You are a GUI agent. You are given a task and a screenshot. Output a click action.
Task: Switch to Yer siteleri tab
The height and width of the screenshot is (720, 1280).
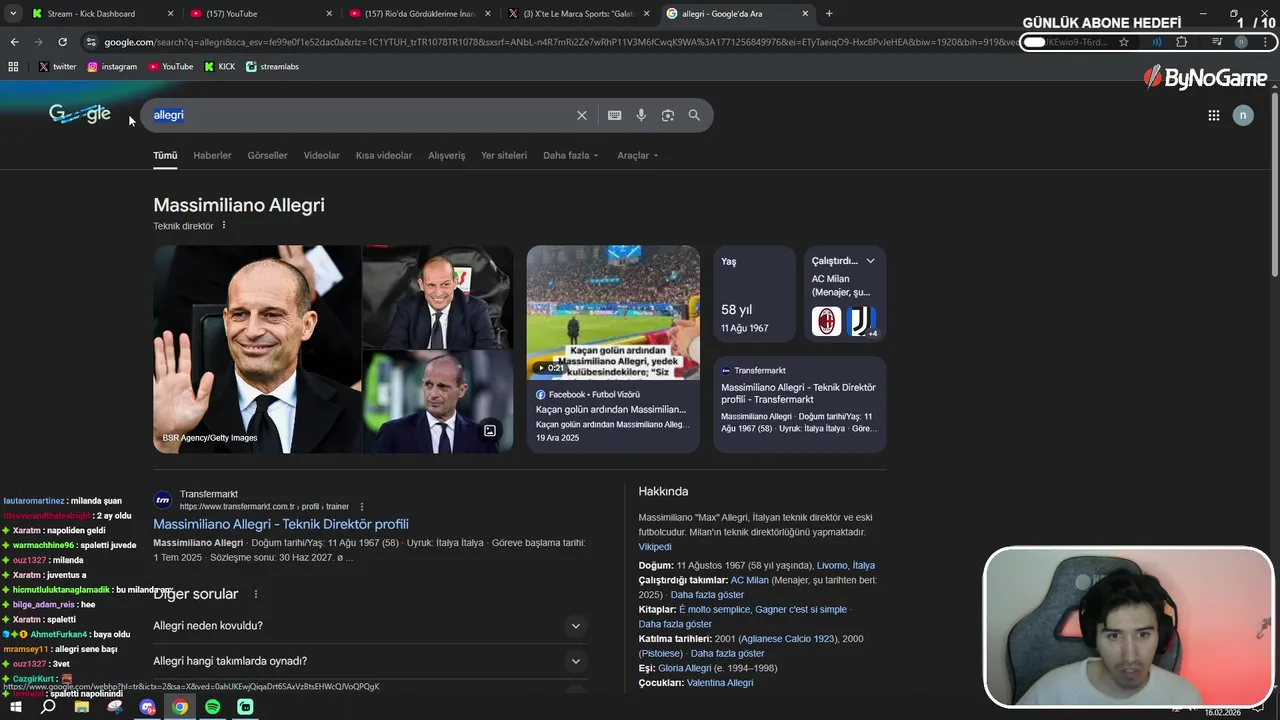[504, 156]
